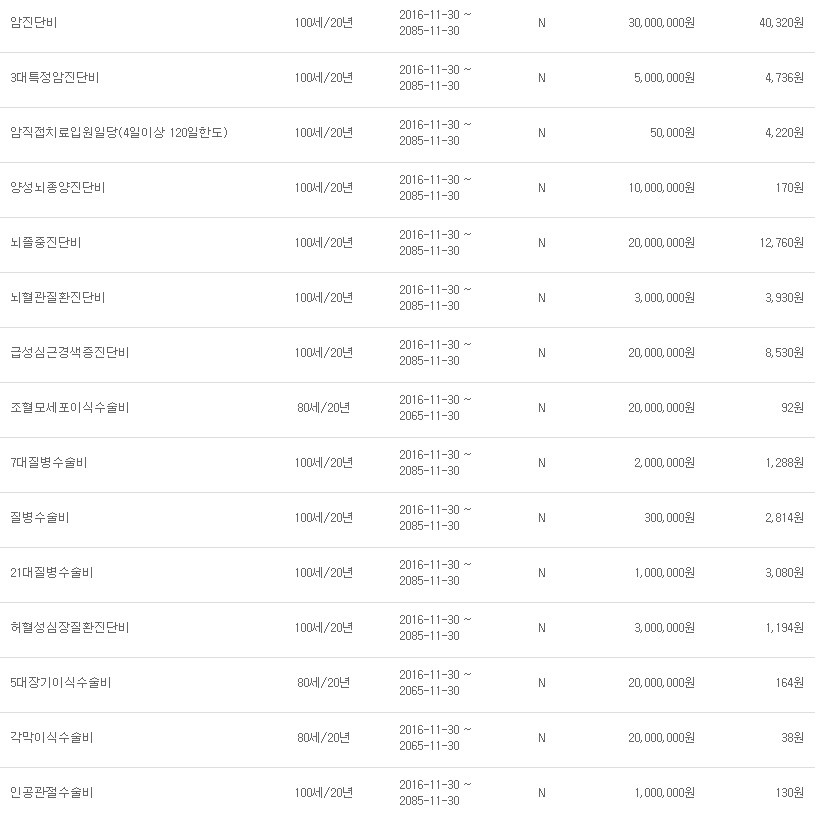816x817 pixels.
Task: Select the 7대질병수술비 coverage name
Action: [48, 463]
